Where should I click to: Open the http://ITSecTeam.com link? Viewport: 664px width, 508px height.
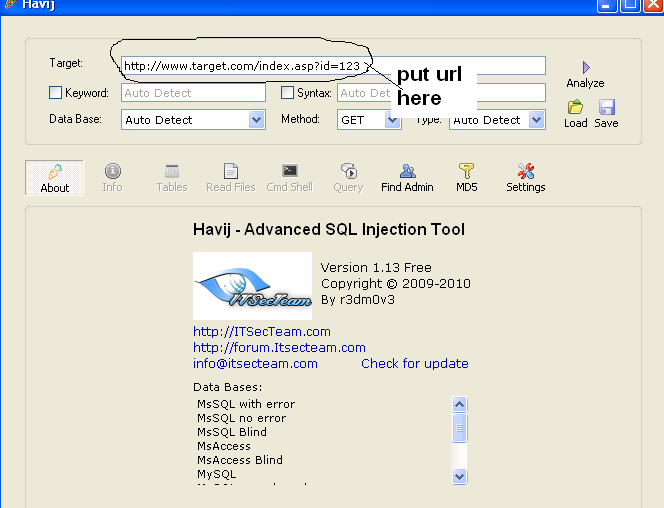[262, 331]
